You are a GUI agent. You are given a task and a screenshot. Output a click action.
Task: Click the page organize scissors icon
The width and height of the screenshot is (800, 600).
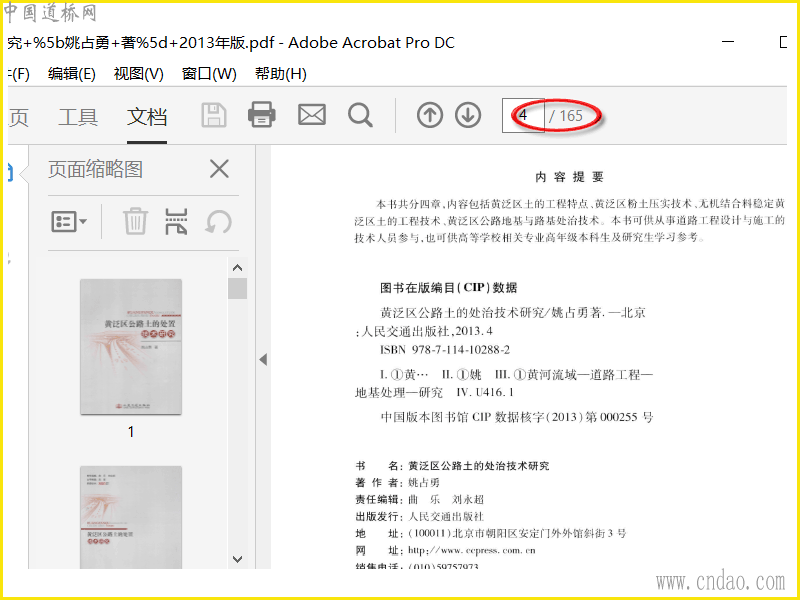[x=177, y=221]
